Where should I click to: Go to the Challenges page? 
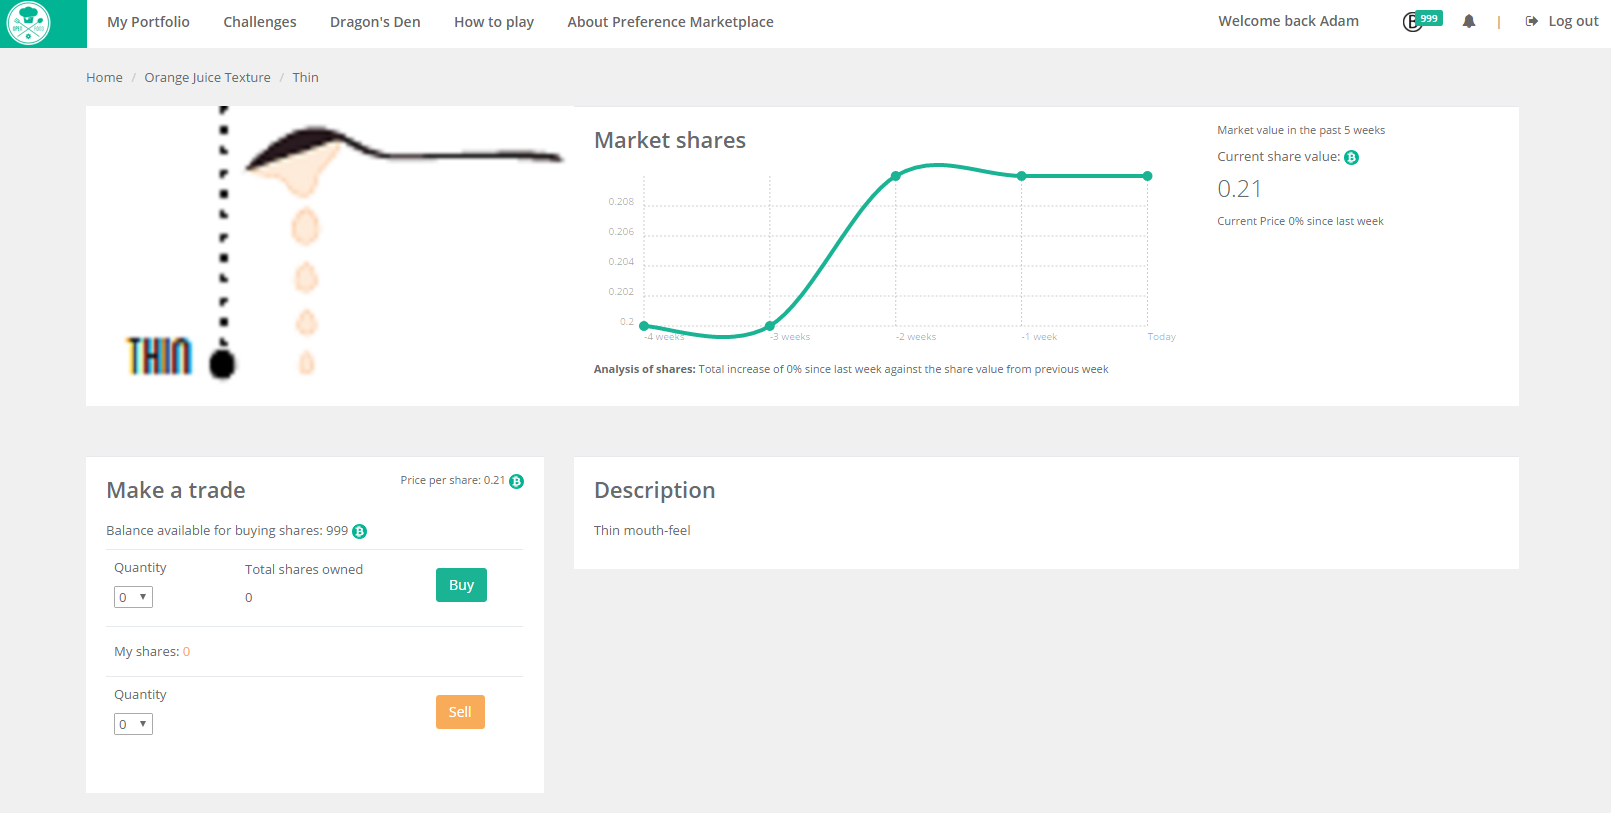(x=259, y=22)
